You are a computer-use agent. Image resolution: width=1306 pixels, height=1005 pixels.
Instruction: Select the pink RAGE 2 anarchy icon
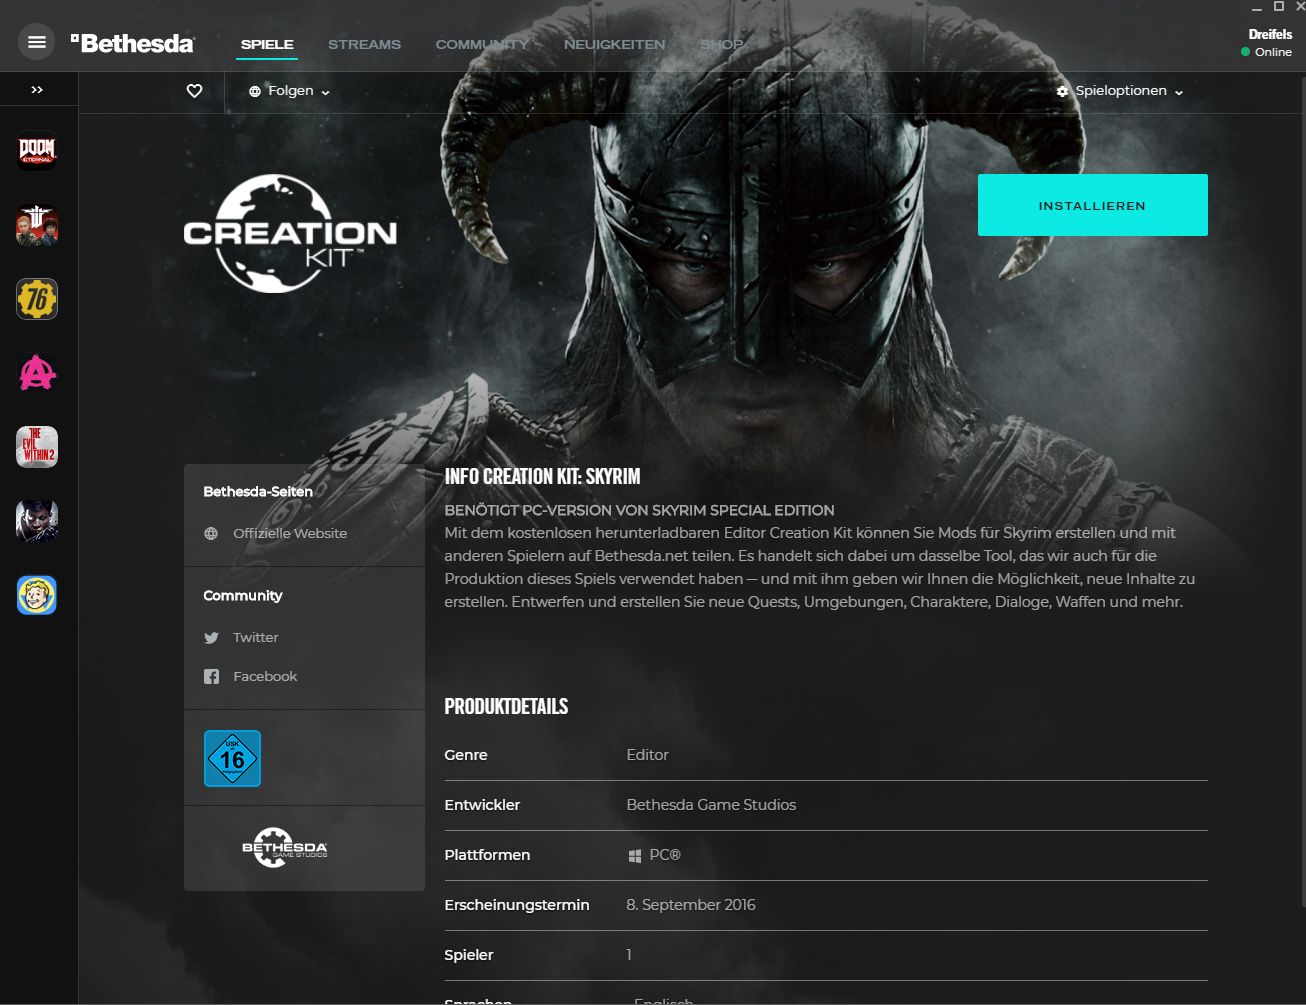[37, 373]
